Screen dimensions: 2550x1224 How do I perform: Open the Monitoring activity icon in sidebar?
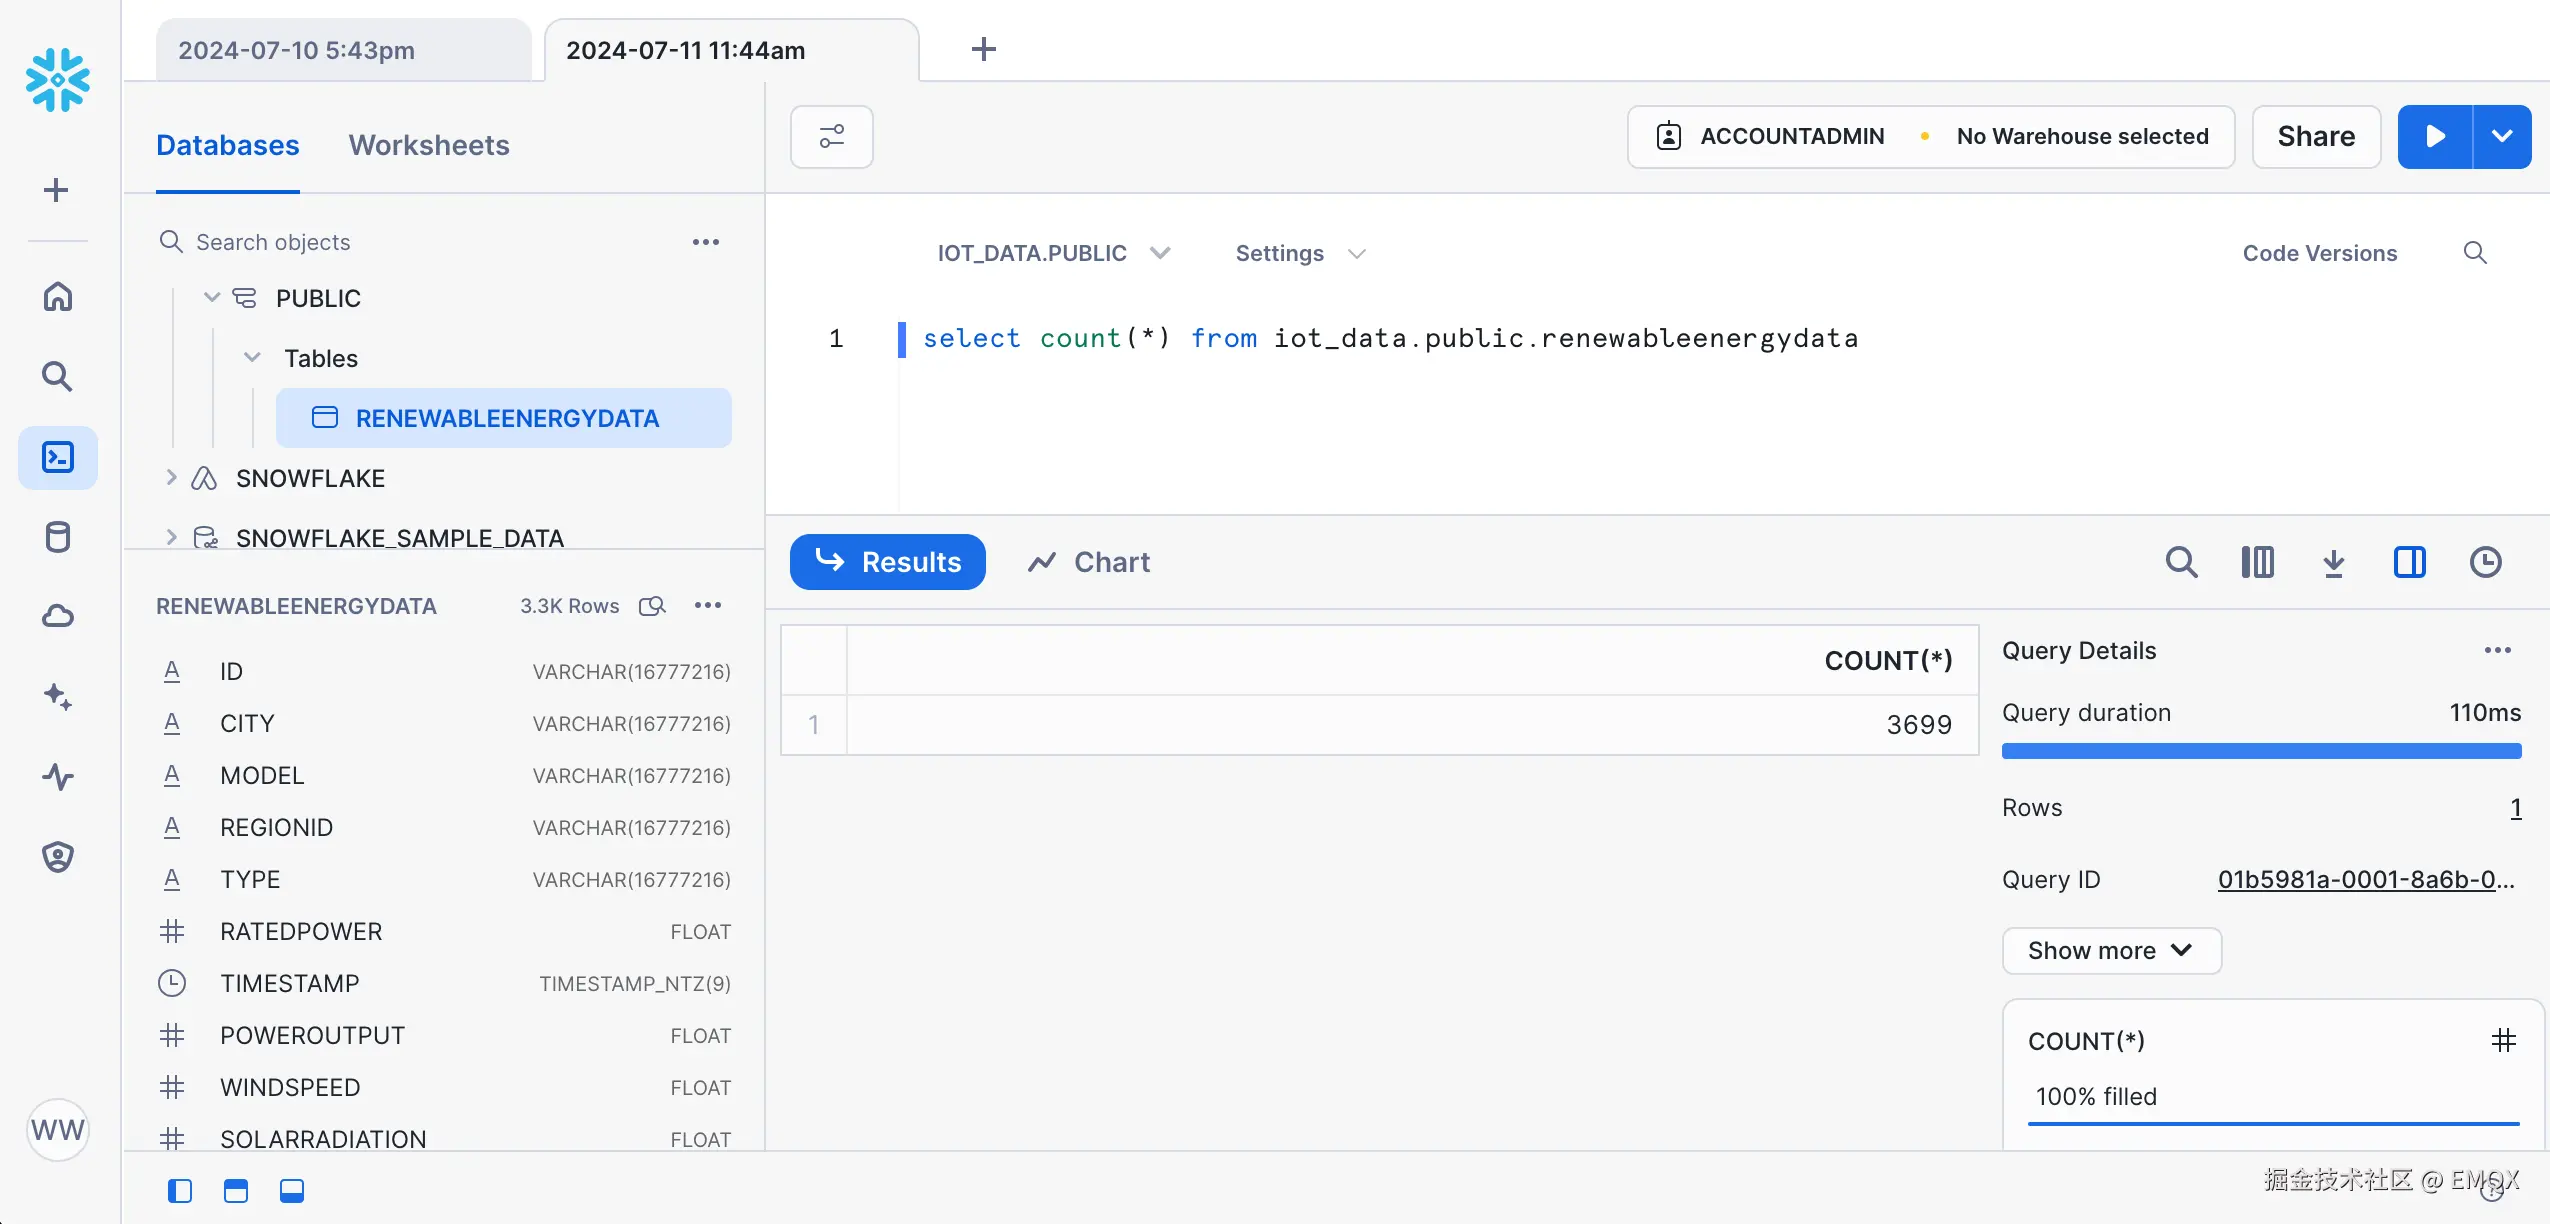point(57,777)
